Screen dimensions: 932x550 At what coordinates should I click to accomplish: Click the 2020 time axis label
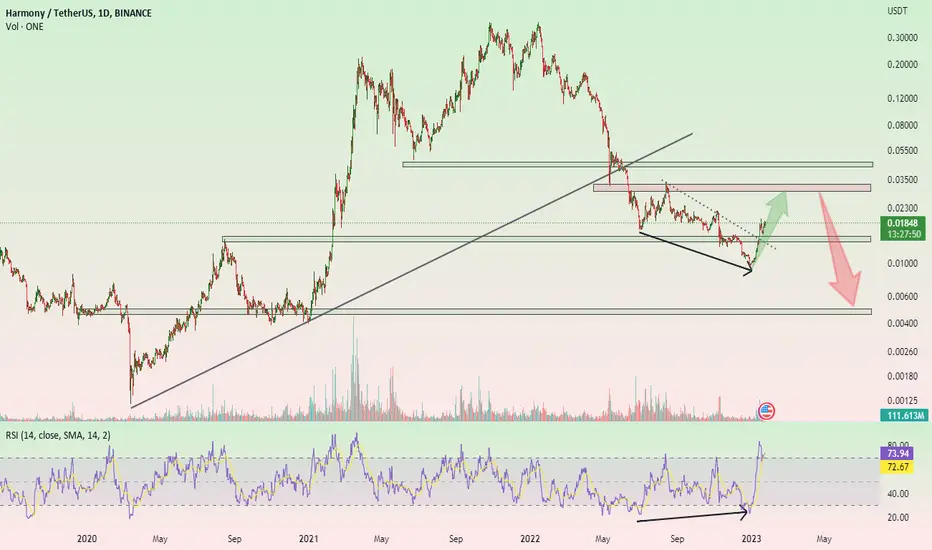87,539
